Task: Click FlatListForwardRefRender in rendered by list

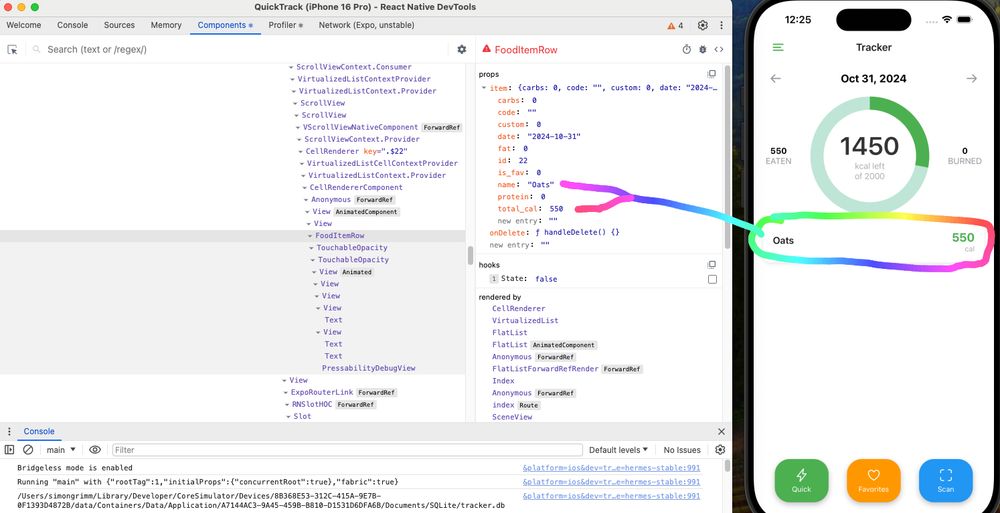Action: 545,369
